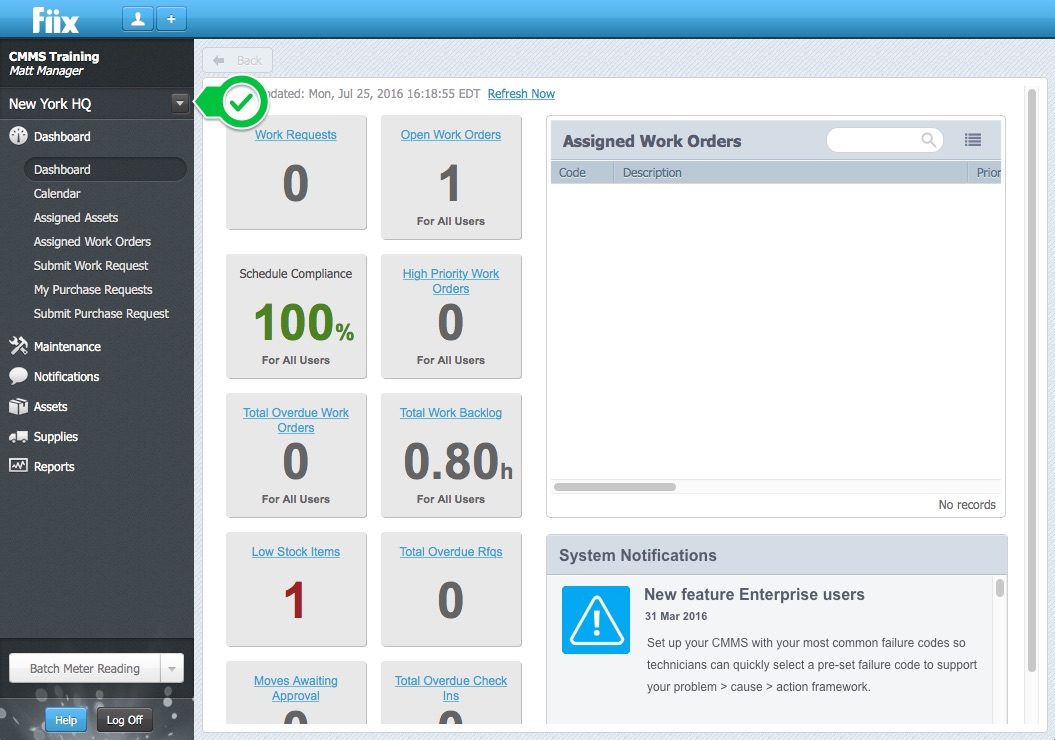Click the Schedule Compliance 100% value

304,322
